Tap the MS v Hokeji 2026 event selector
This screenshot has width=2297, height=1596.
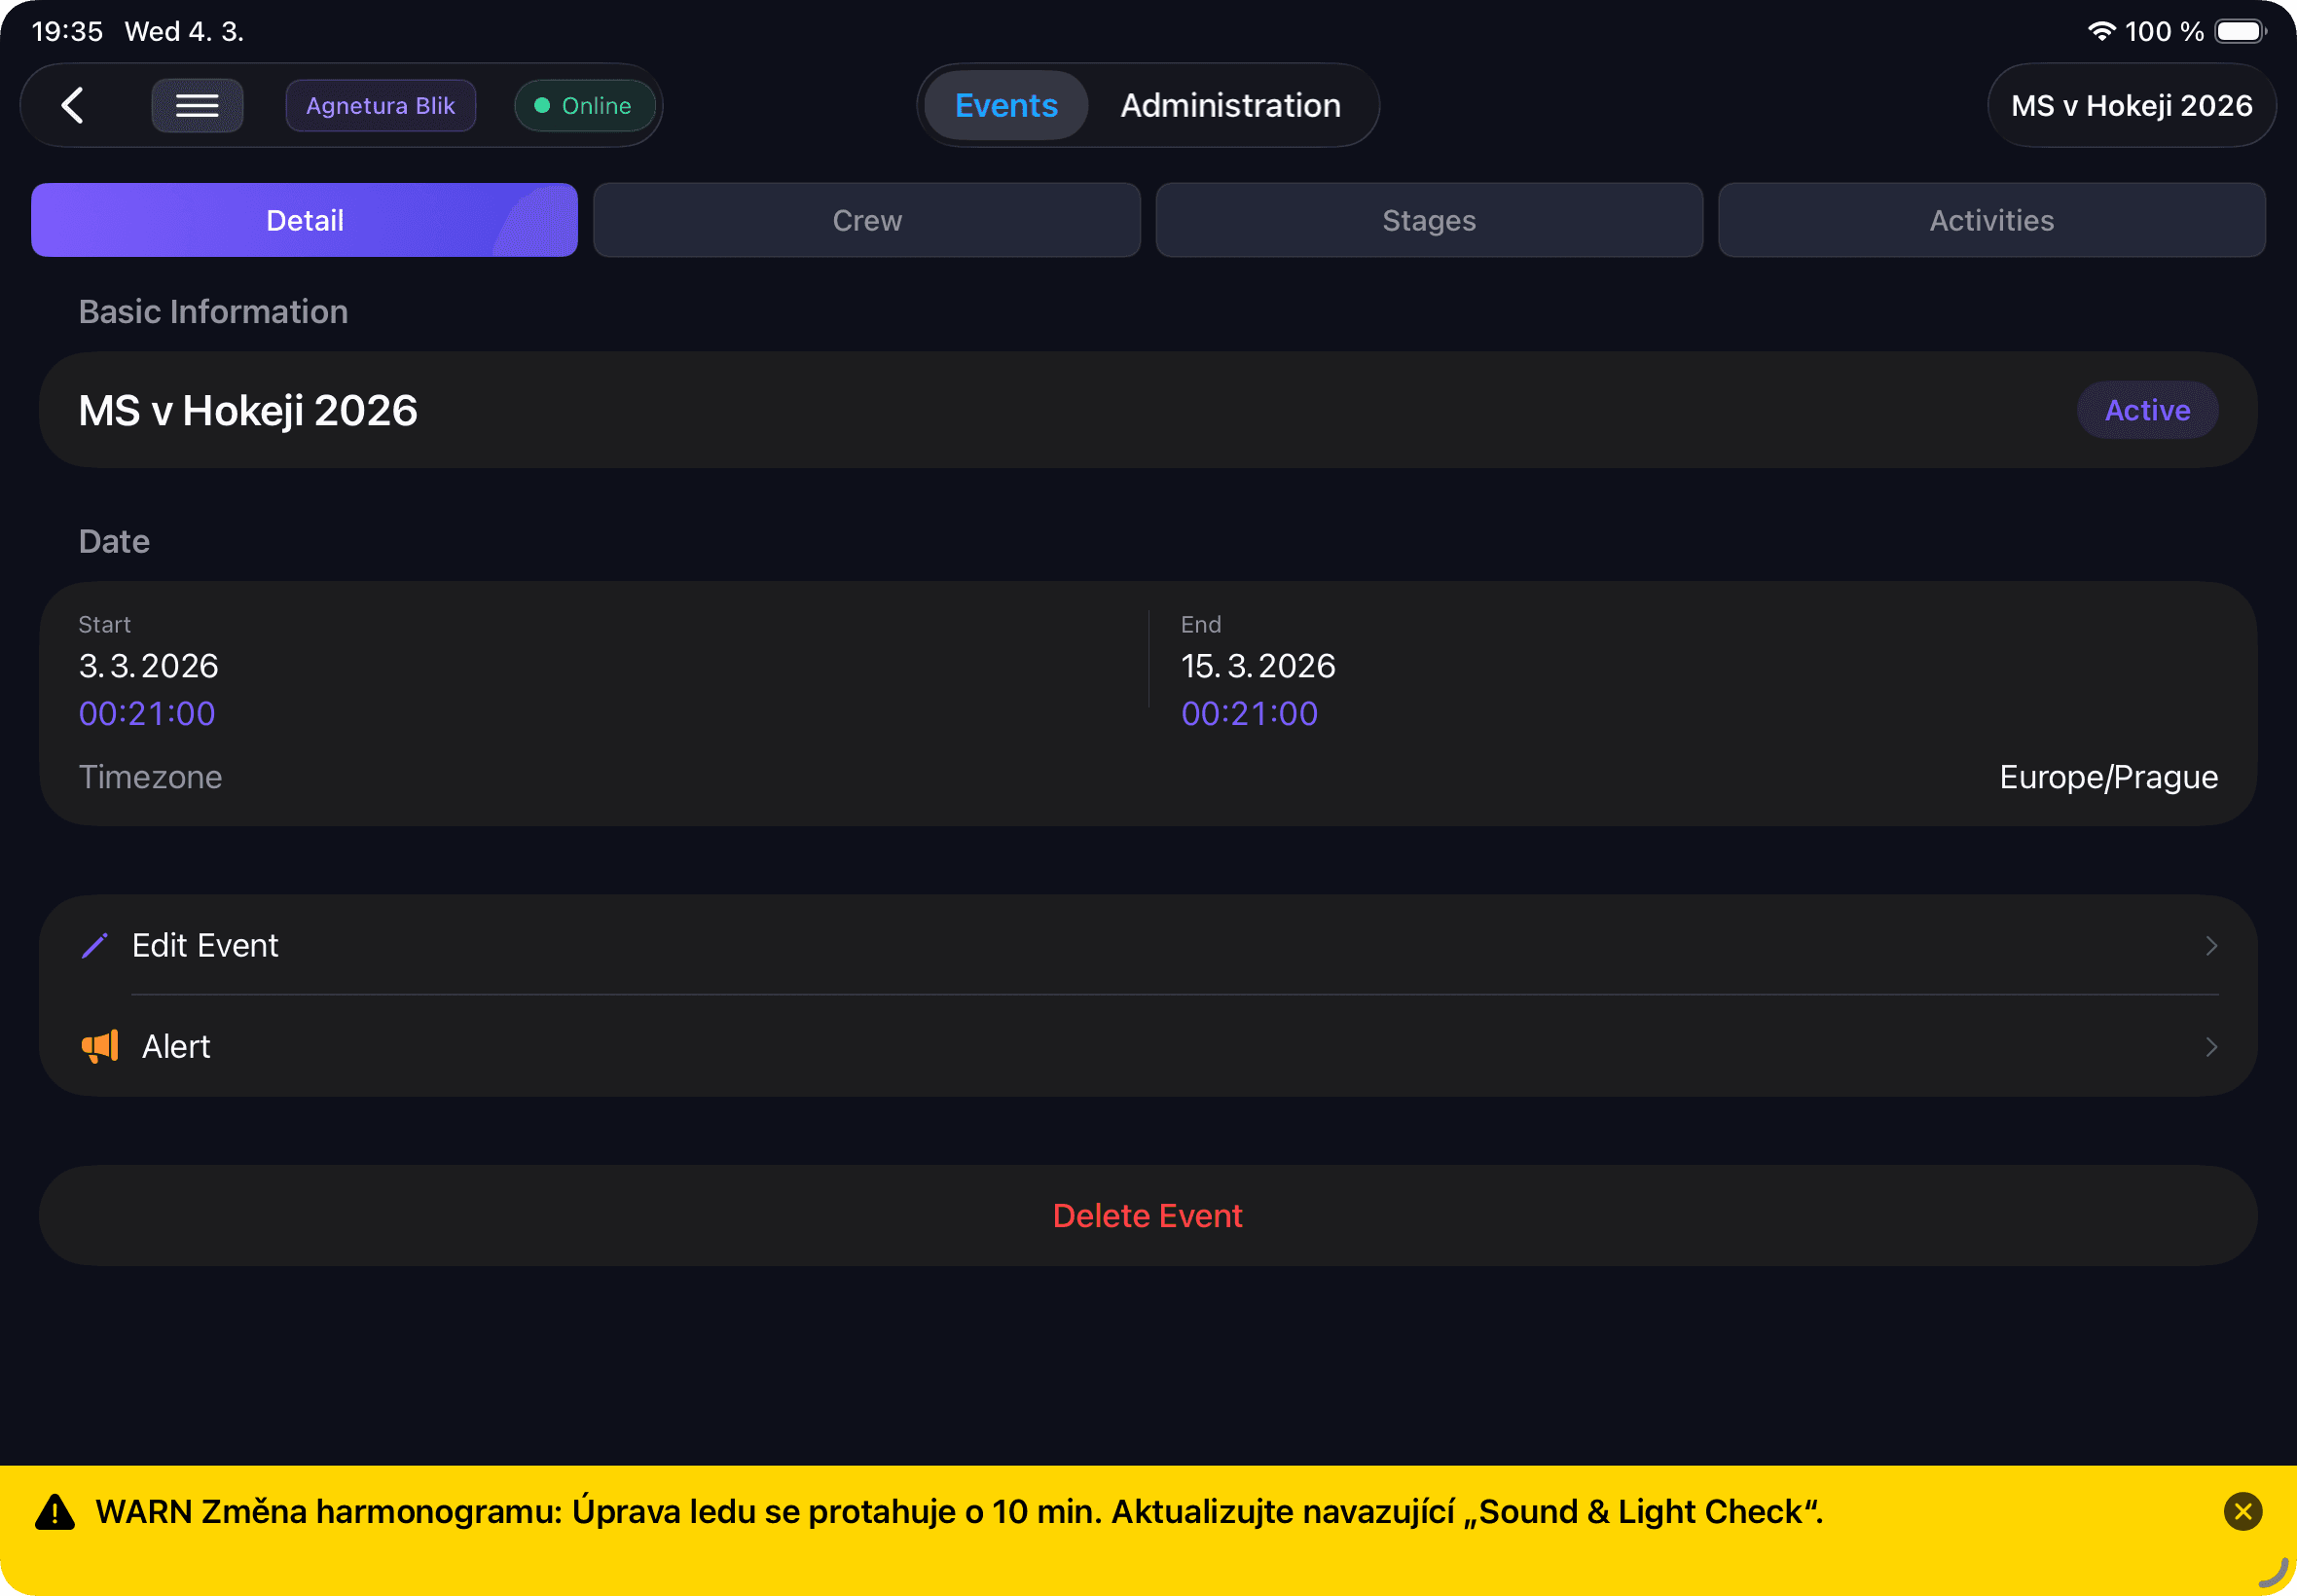pos(2132,105)
